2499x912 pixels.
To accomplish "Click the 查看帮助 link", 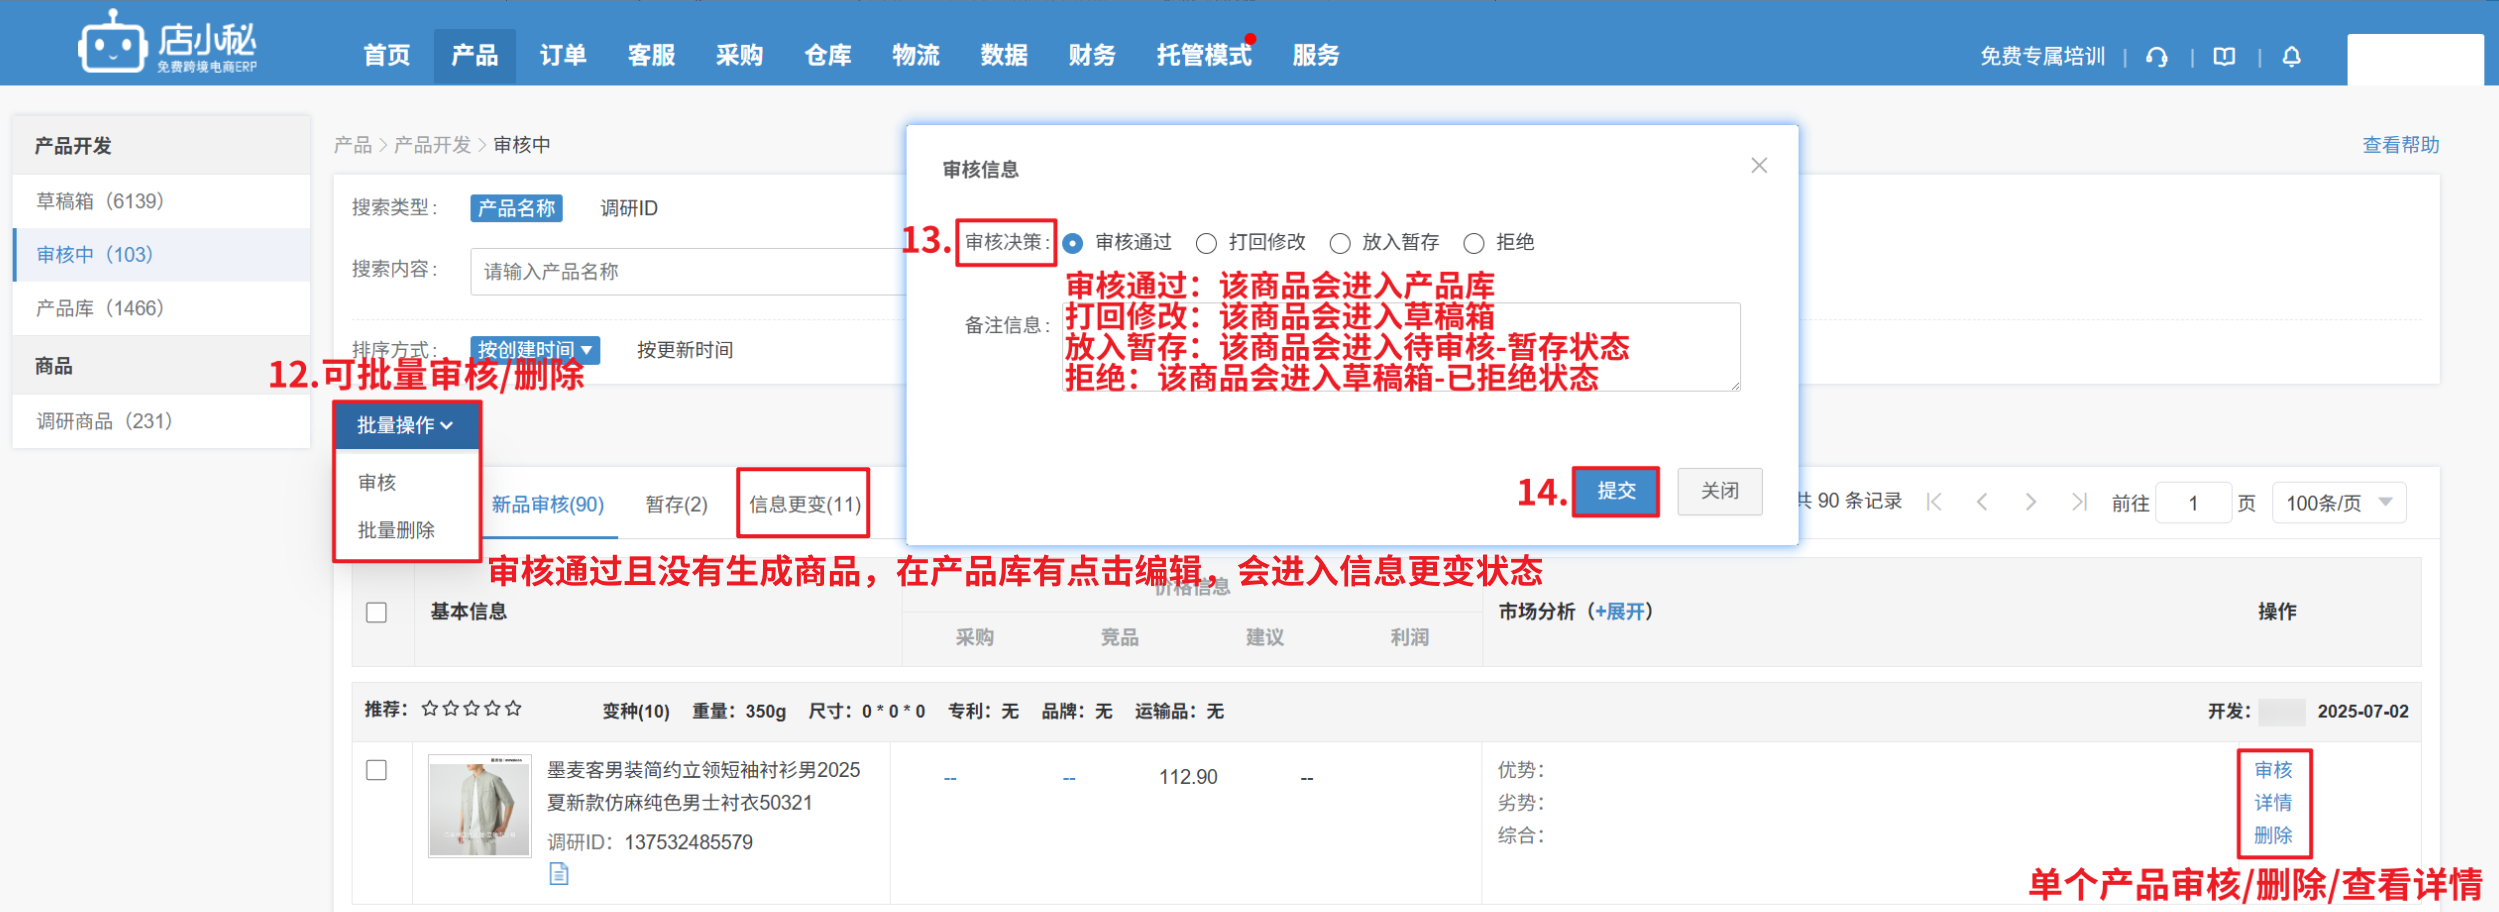I will point(2400,146).
